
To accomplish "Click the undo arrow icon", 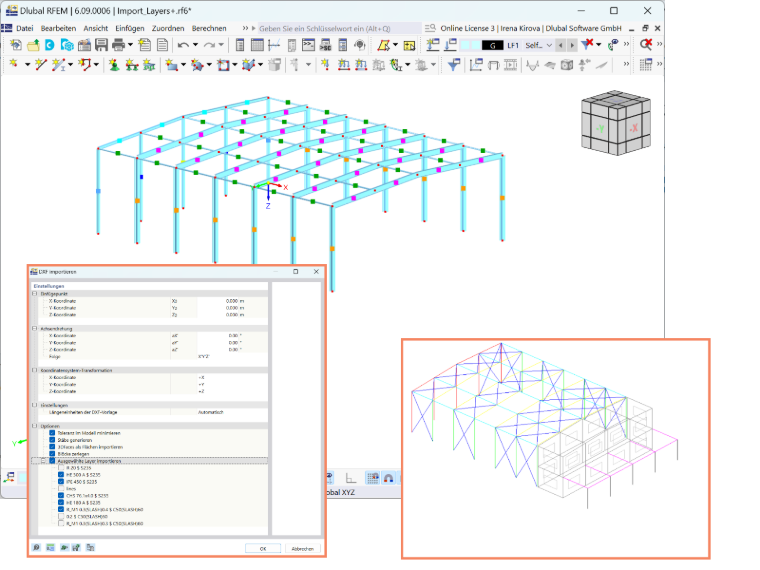I will [183, 45].
